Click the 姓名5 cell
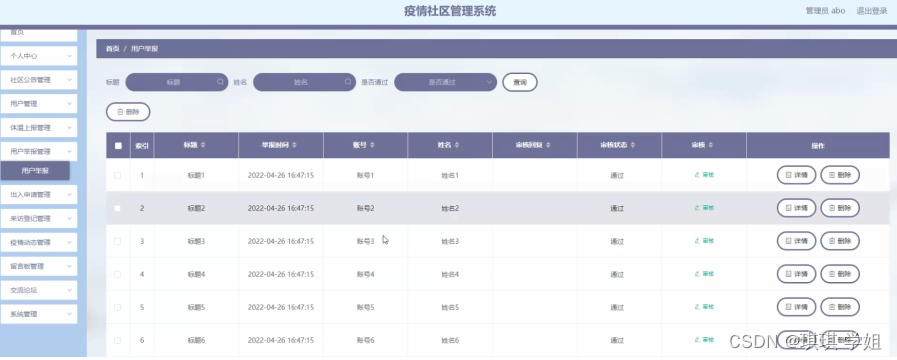This screenshot has height=360, width=897. [450, 307]
